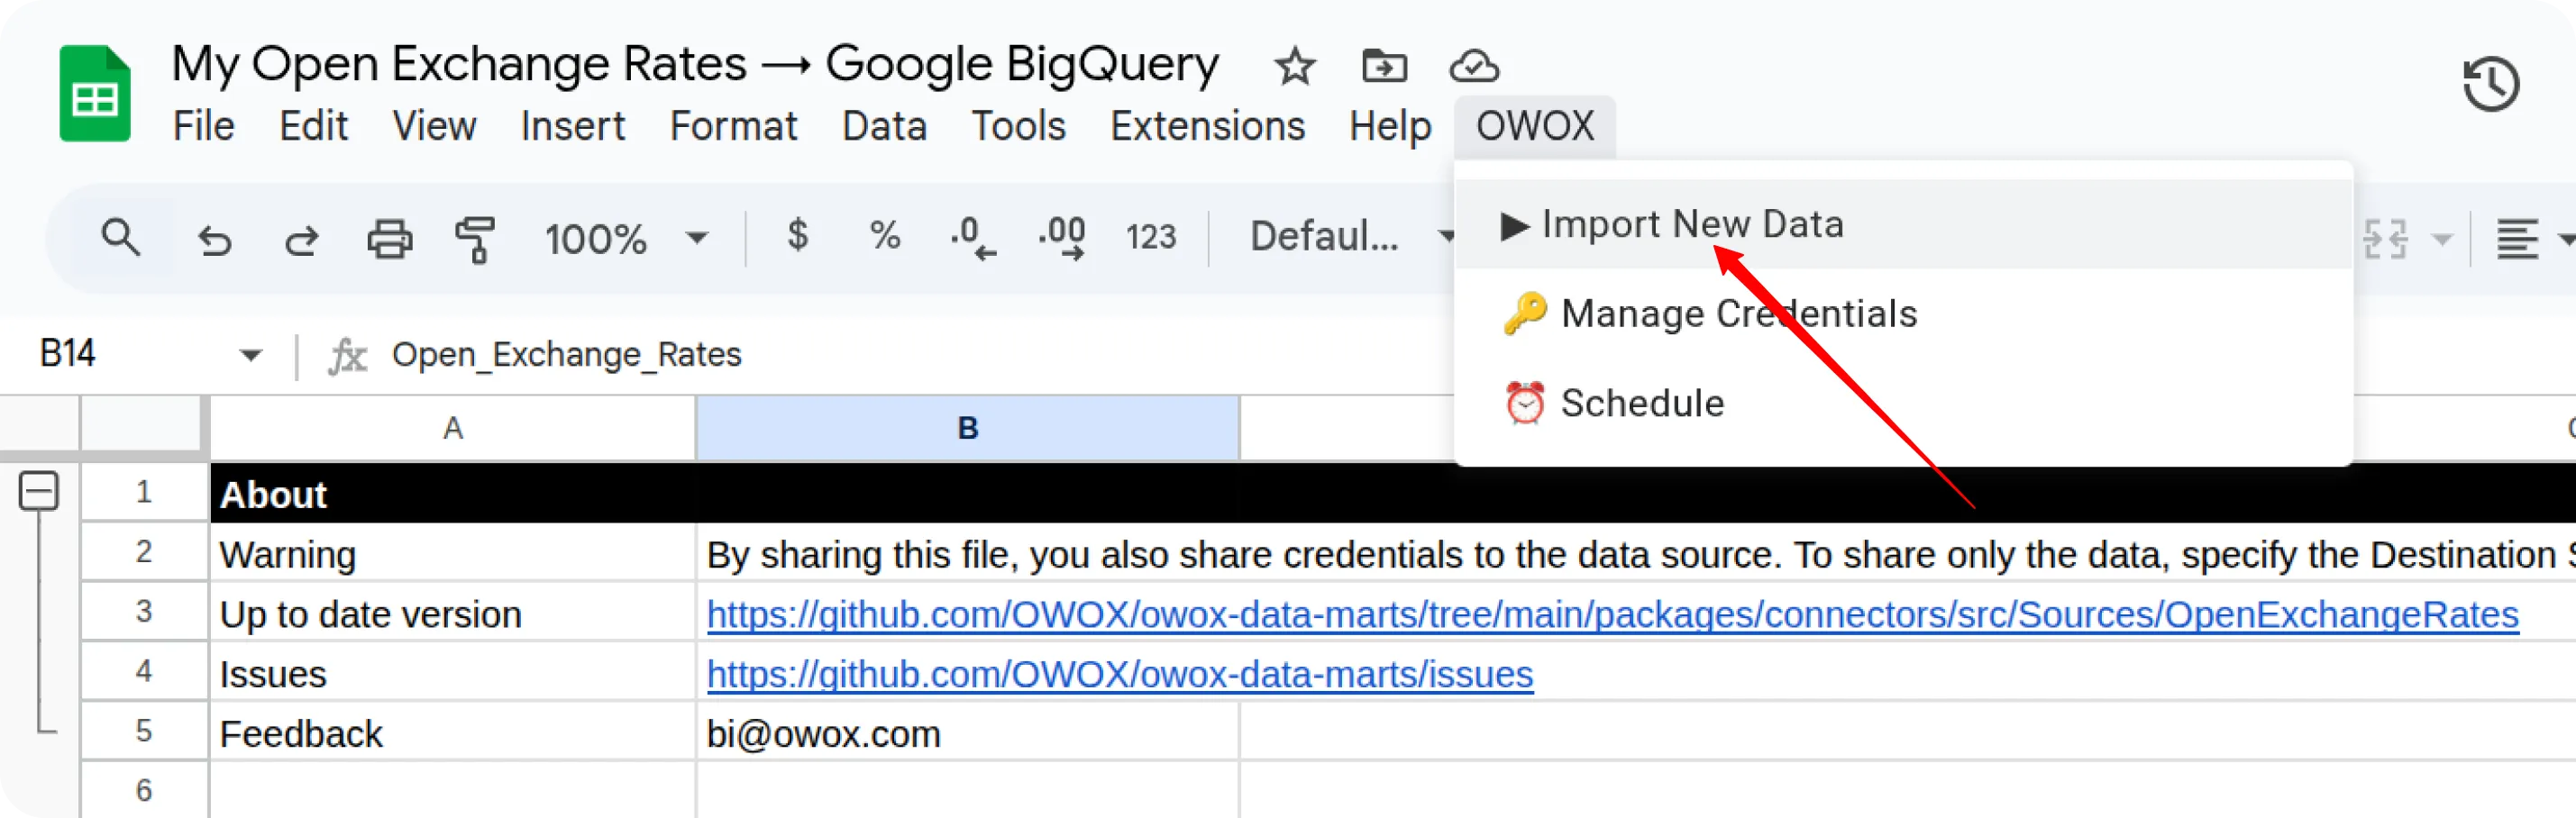Select the paint format icon
Viewport: 2576px width, 818px height.
[476, 239]
